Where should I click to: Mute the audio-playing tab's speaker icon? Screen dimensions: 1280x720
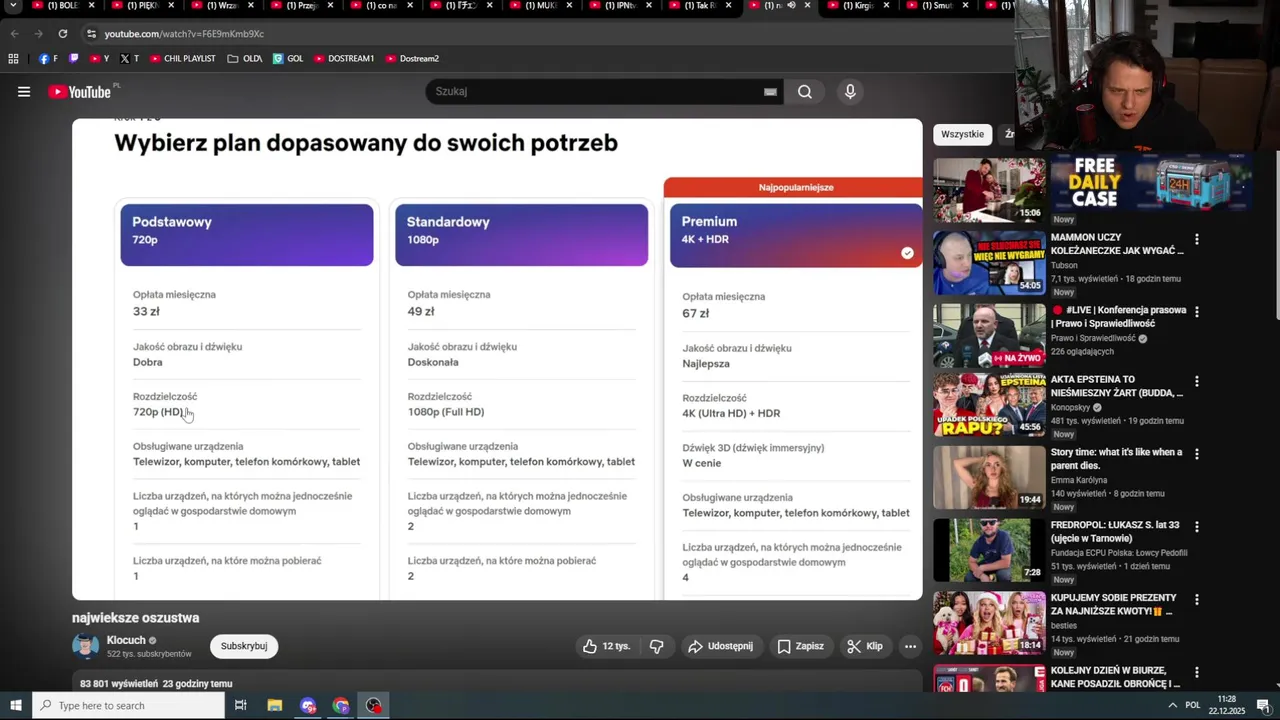(x=790, y=6)
